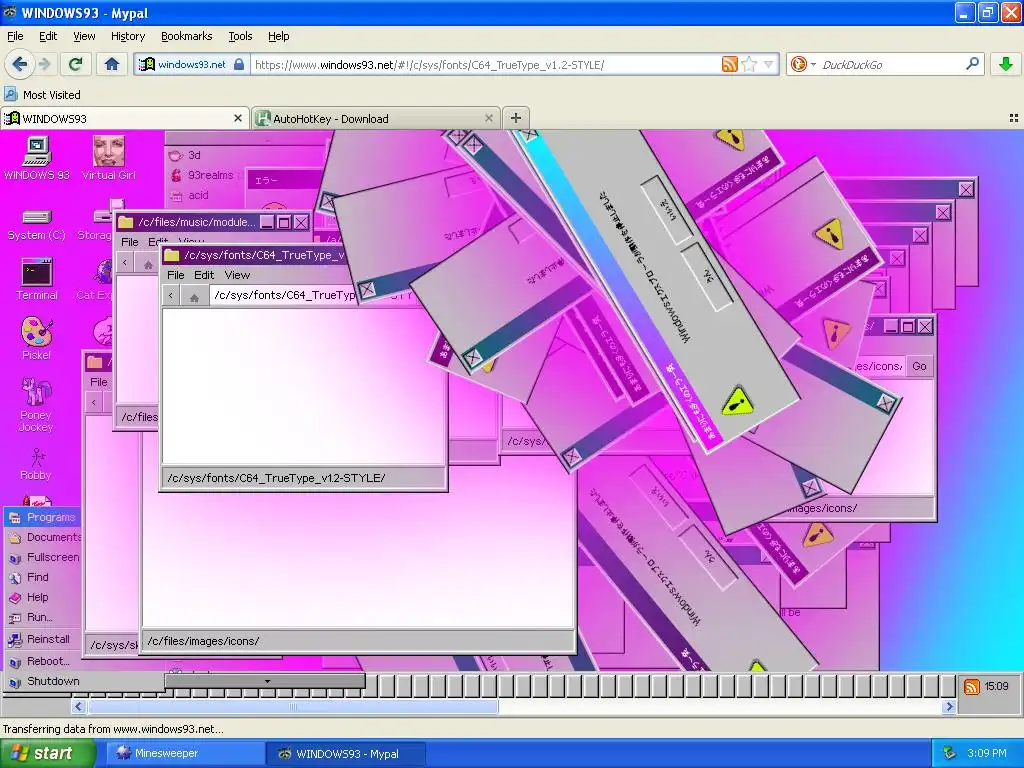Open the Robby stick figure icon
Viewport: 1024px width, 768px height.
(37, 464)
